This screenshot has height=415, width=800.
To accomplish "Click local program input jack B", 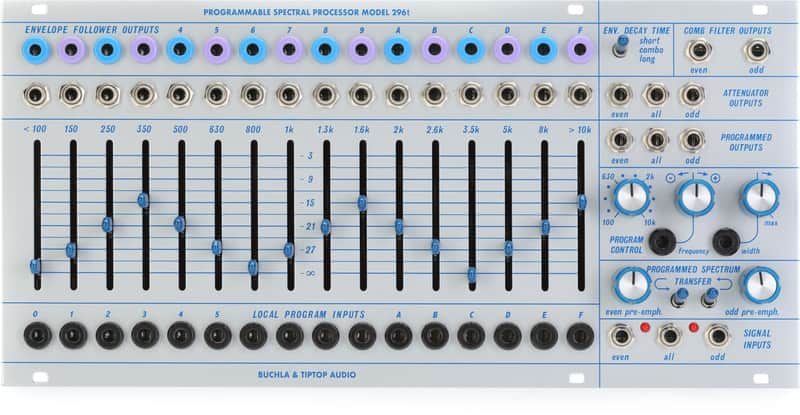I will pyautogui.click(x=435, y=336).
